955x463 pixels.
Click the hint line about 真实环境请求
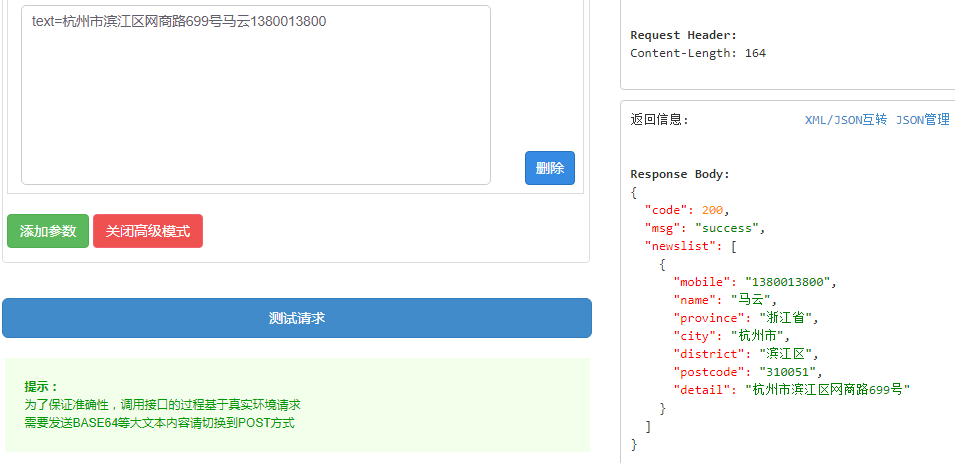click(163, 405)
